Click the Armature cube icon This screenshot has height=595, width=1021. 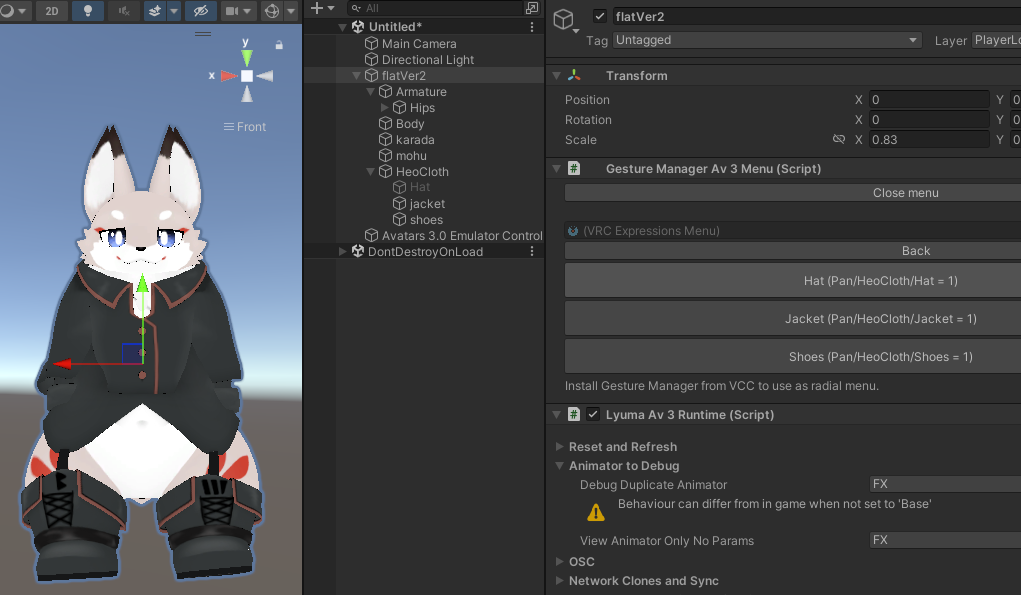click(385, 92)
